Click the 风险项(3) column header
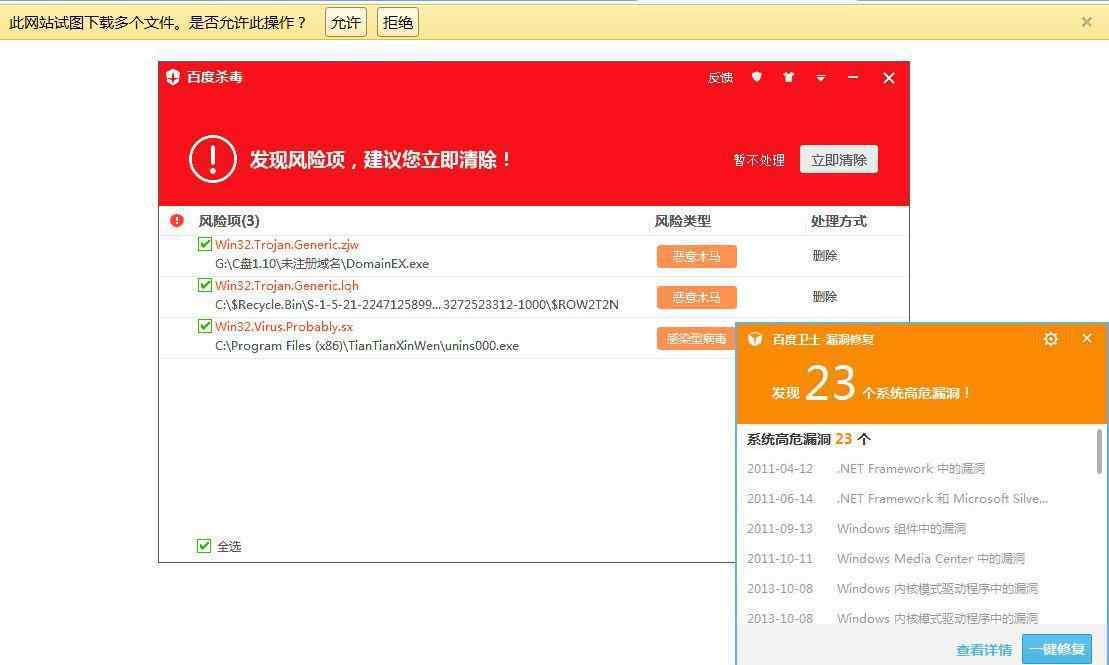 [x=229, y=221]
